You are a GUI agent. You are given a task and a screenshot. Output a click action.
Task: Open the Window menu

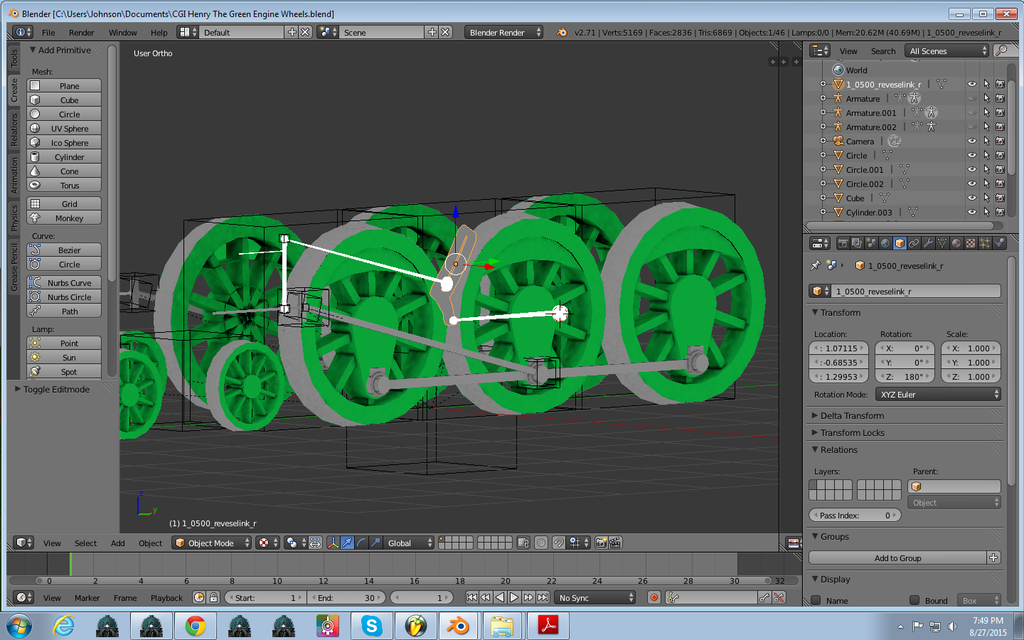[x=123, y=32]
